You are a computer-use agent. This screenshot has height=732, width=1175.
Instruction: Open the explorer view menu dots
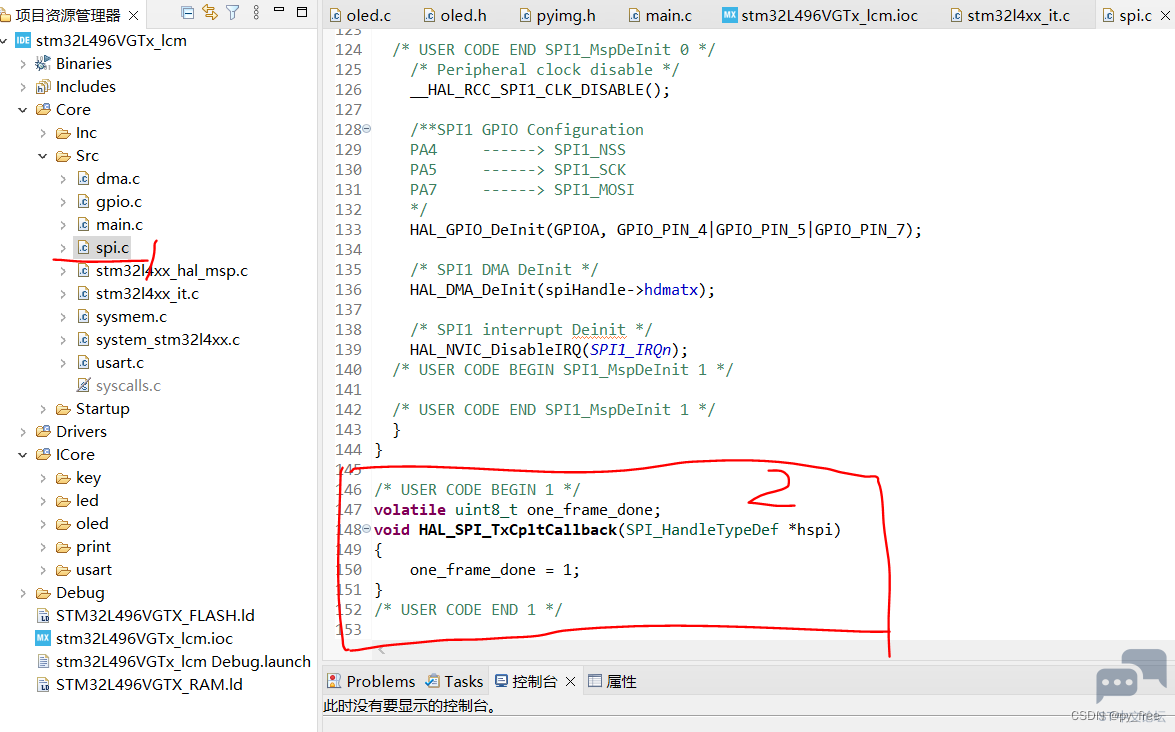click(256, 12)
